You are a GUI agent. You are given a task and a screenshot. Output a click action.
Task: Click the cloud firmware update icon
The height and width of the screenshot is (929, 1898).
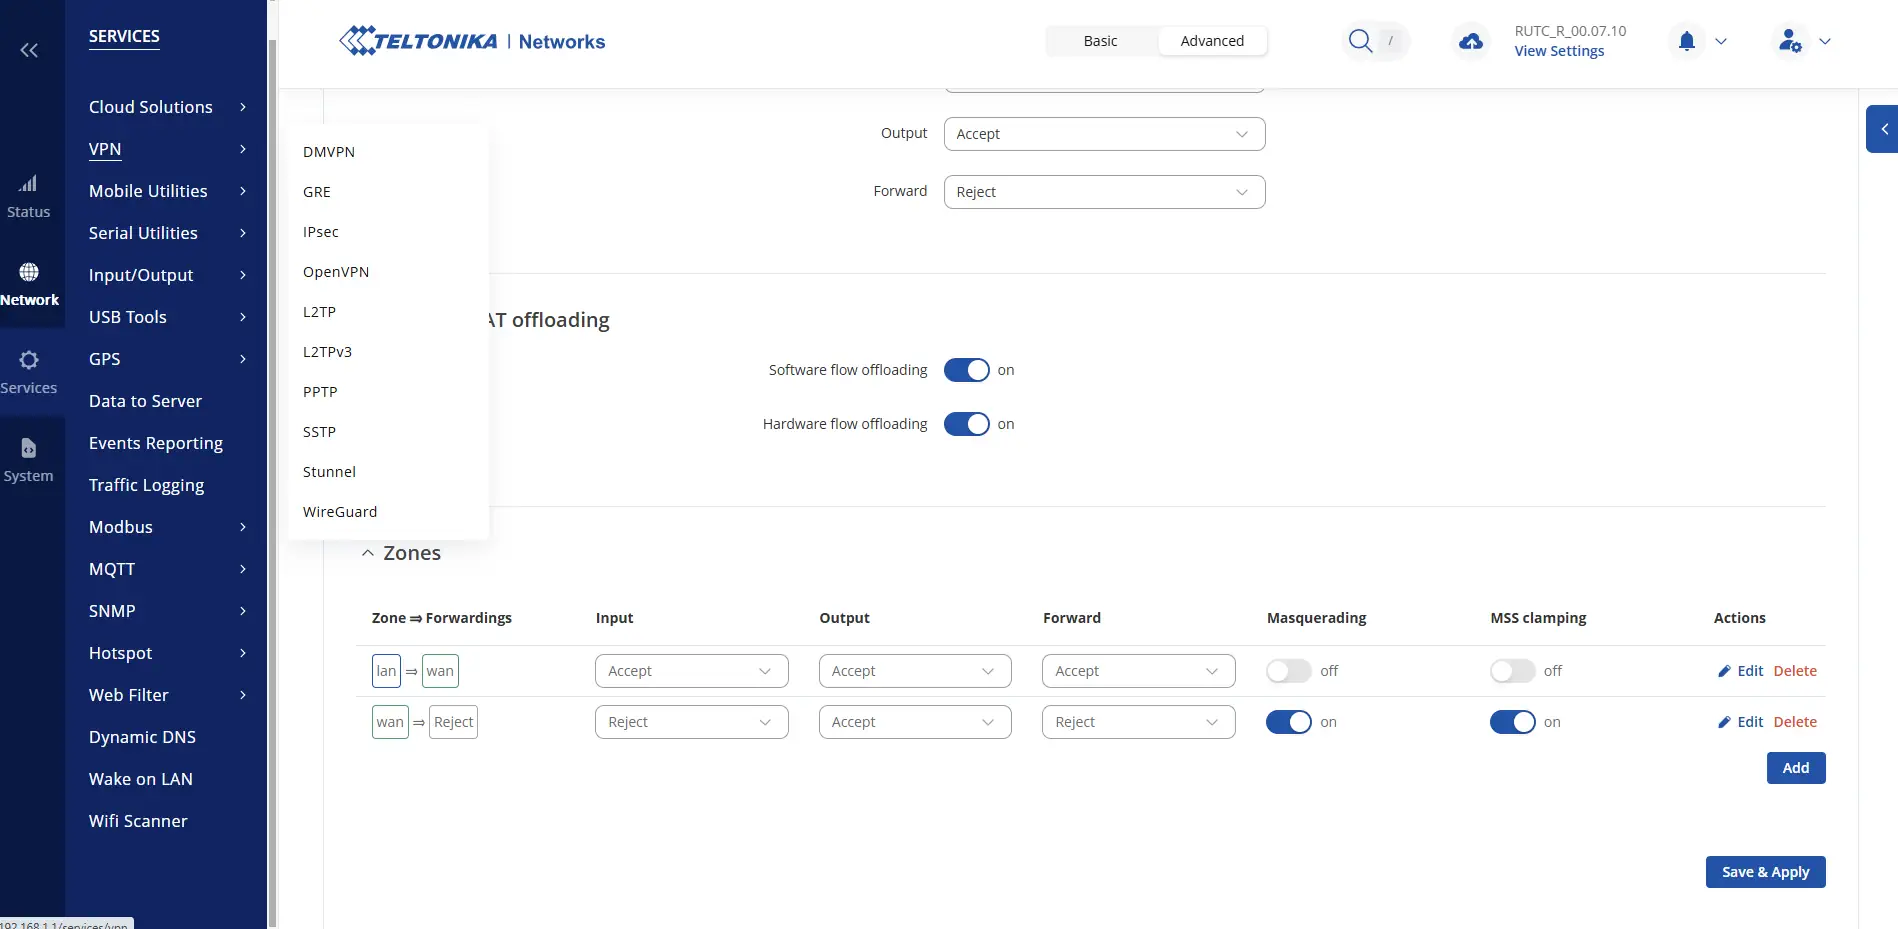(1471, 41)
